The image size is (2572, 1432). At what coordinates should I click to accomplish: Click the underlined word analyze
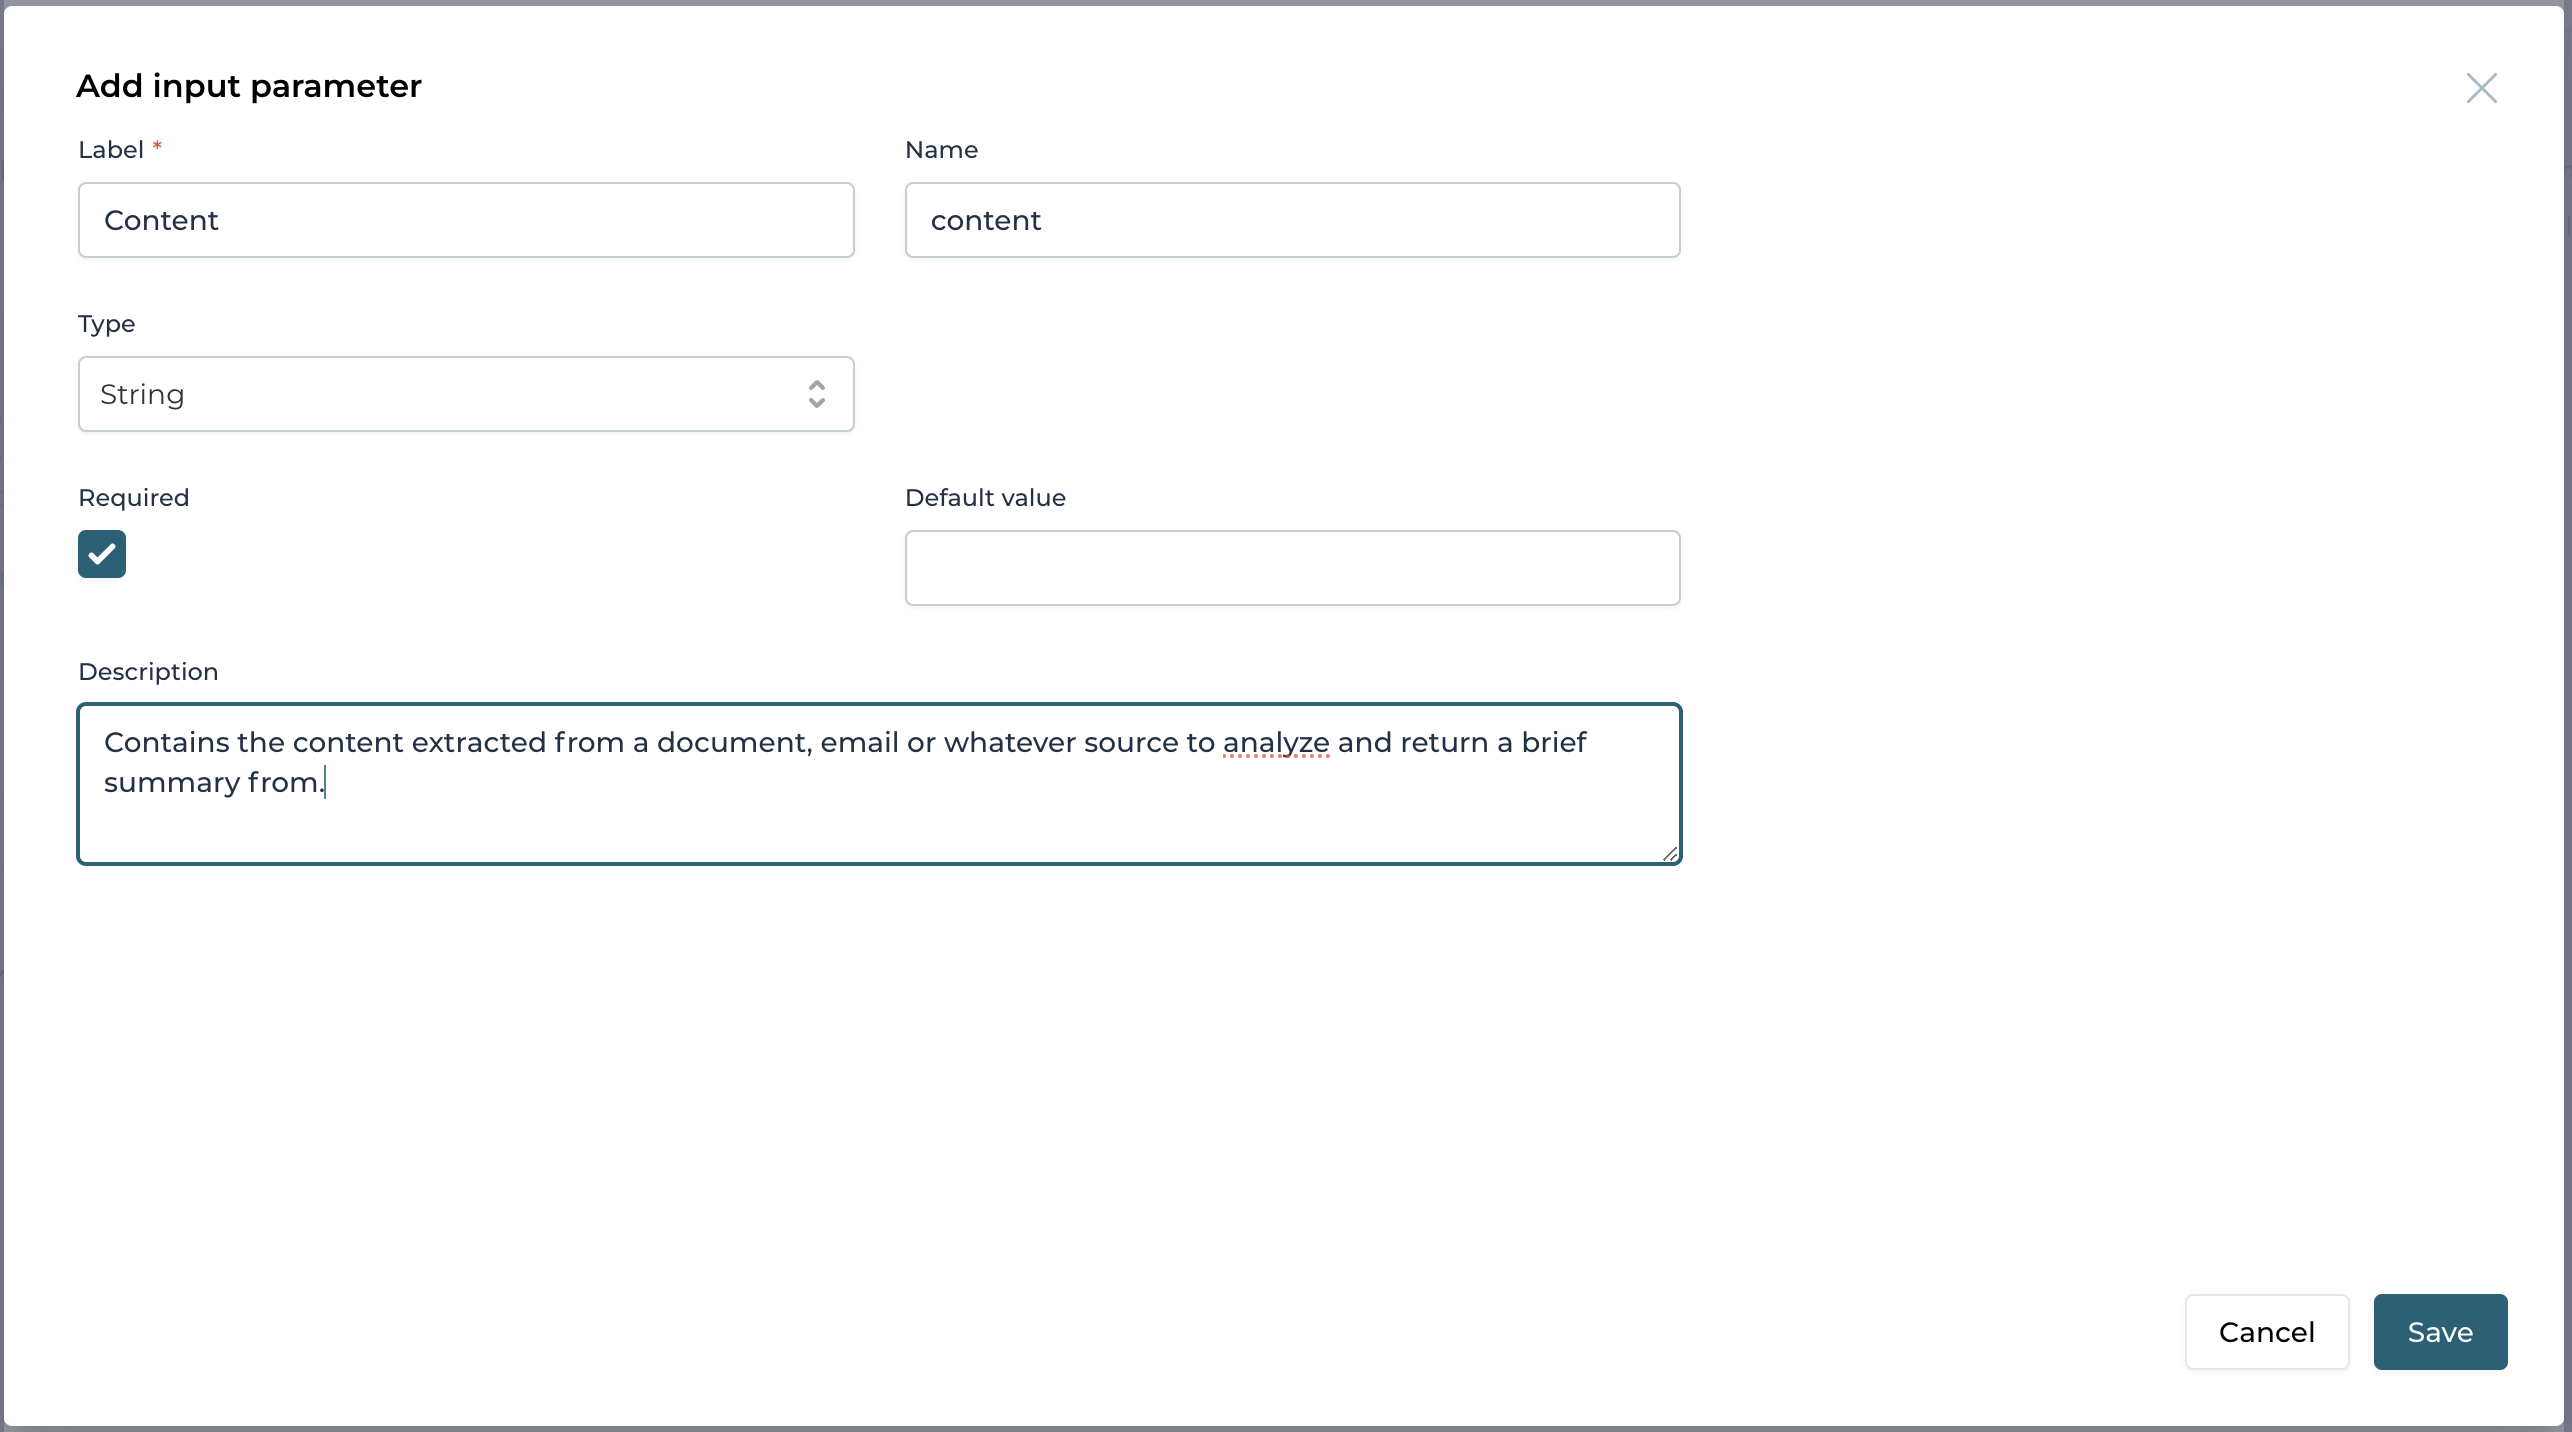(1276, 743)
